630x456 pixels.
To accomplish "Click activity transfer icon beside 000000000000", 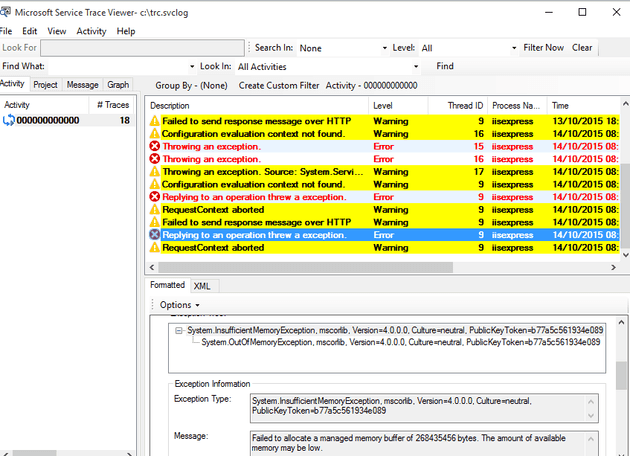I will pyautogui.click(x=8, y=120).
